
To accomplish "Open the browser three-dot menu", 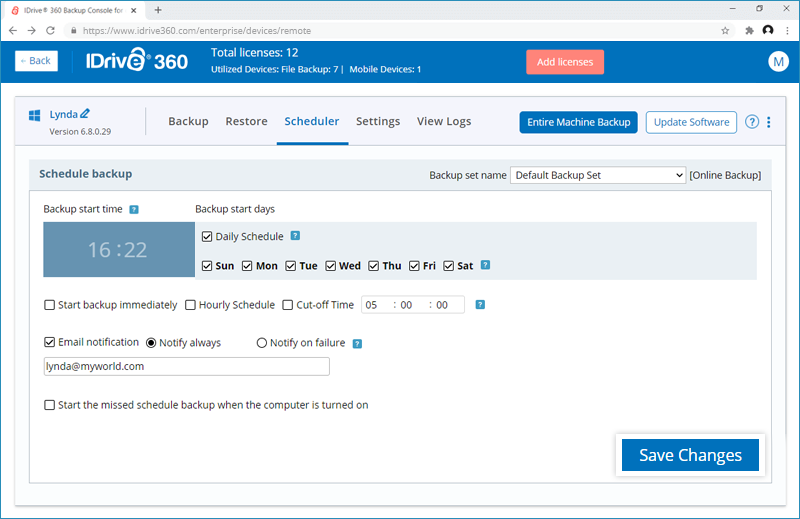I will click(x=787, y=31).
